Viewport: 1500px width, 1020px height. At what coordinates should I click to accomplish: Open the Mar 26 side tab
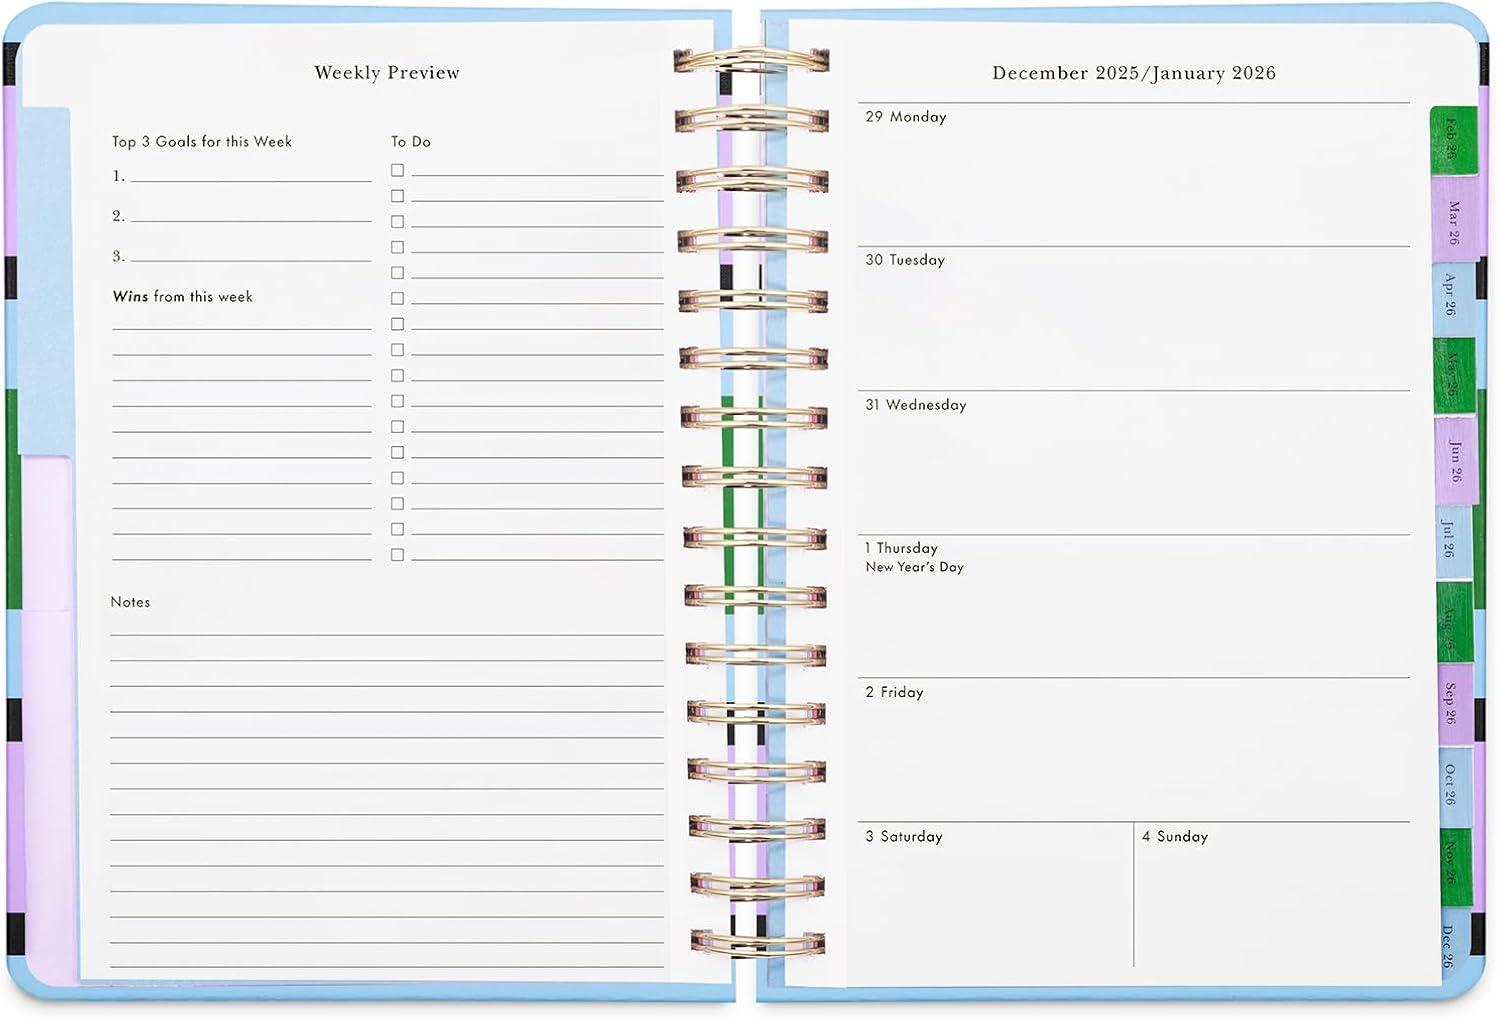click(x=1454, y=222)
